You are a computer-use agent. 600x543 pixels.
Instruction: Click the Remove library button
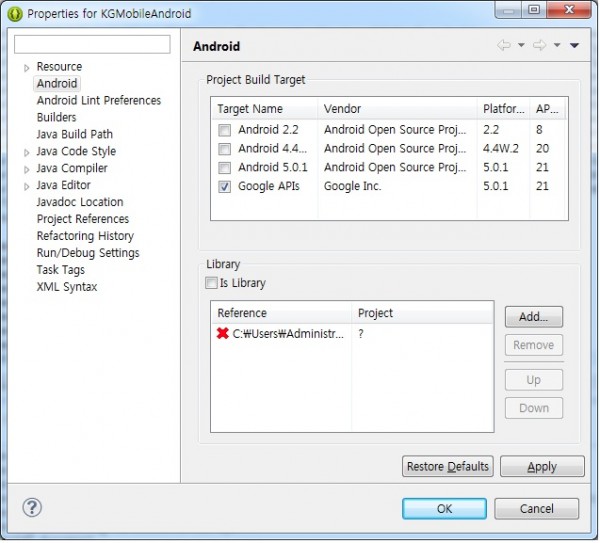pos(533,345)
